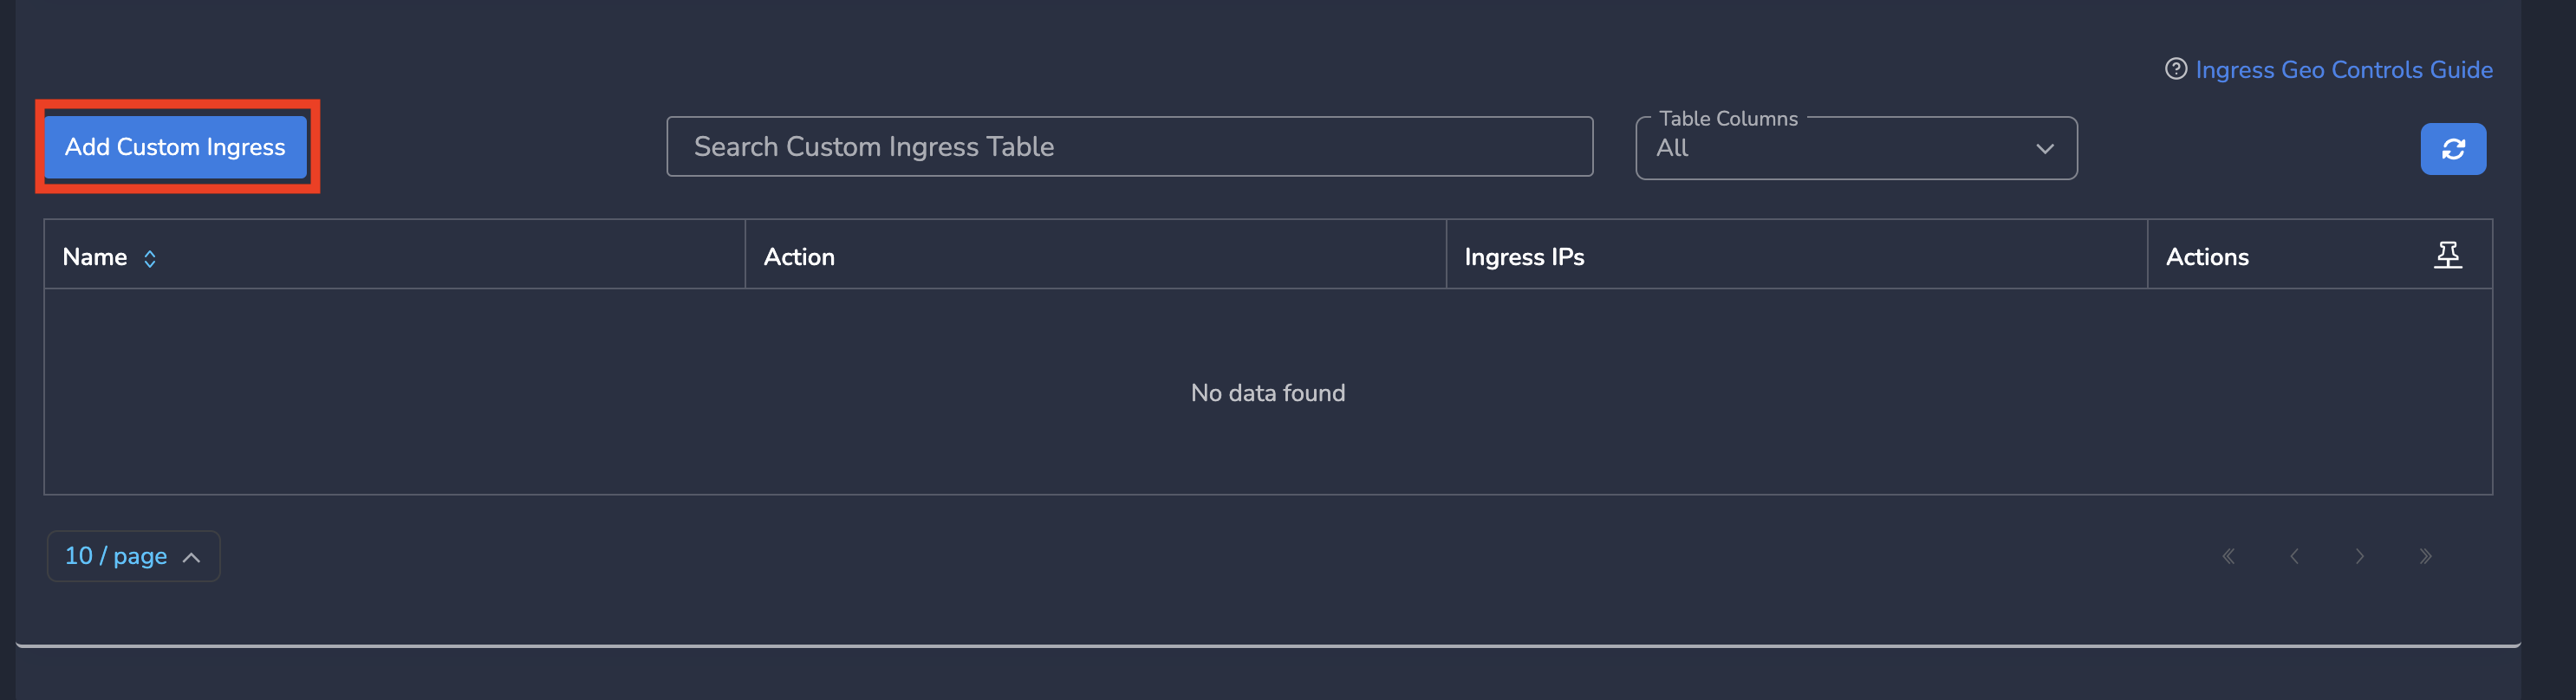Viewport: 2576px width, 700px height.
Task: Select the Action column header
Action: coord(799,257)
